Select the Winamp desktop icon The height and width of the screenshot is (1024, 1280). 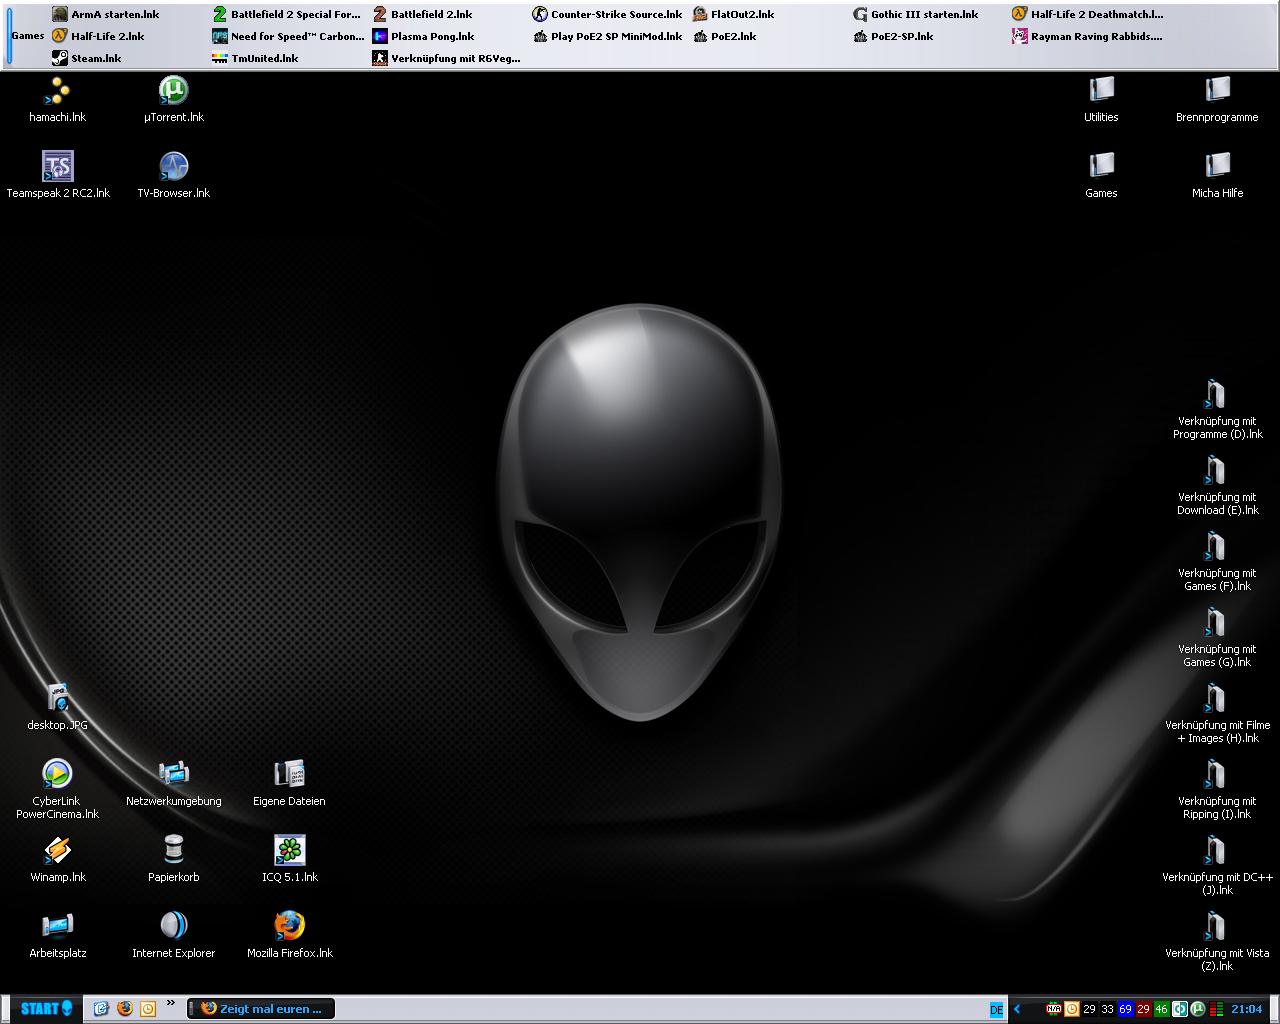pos(58,859)
